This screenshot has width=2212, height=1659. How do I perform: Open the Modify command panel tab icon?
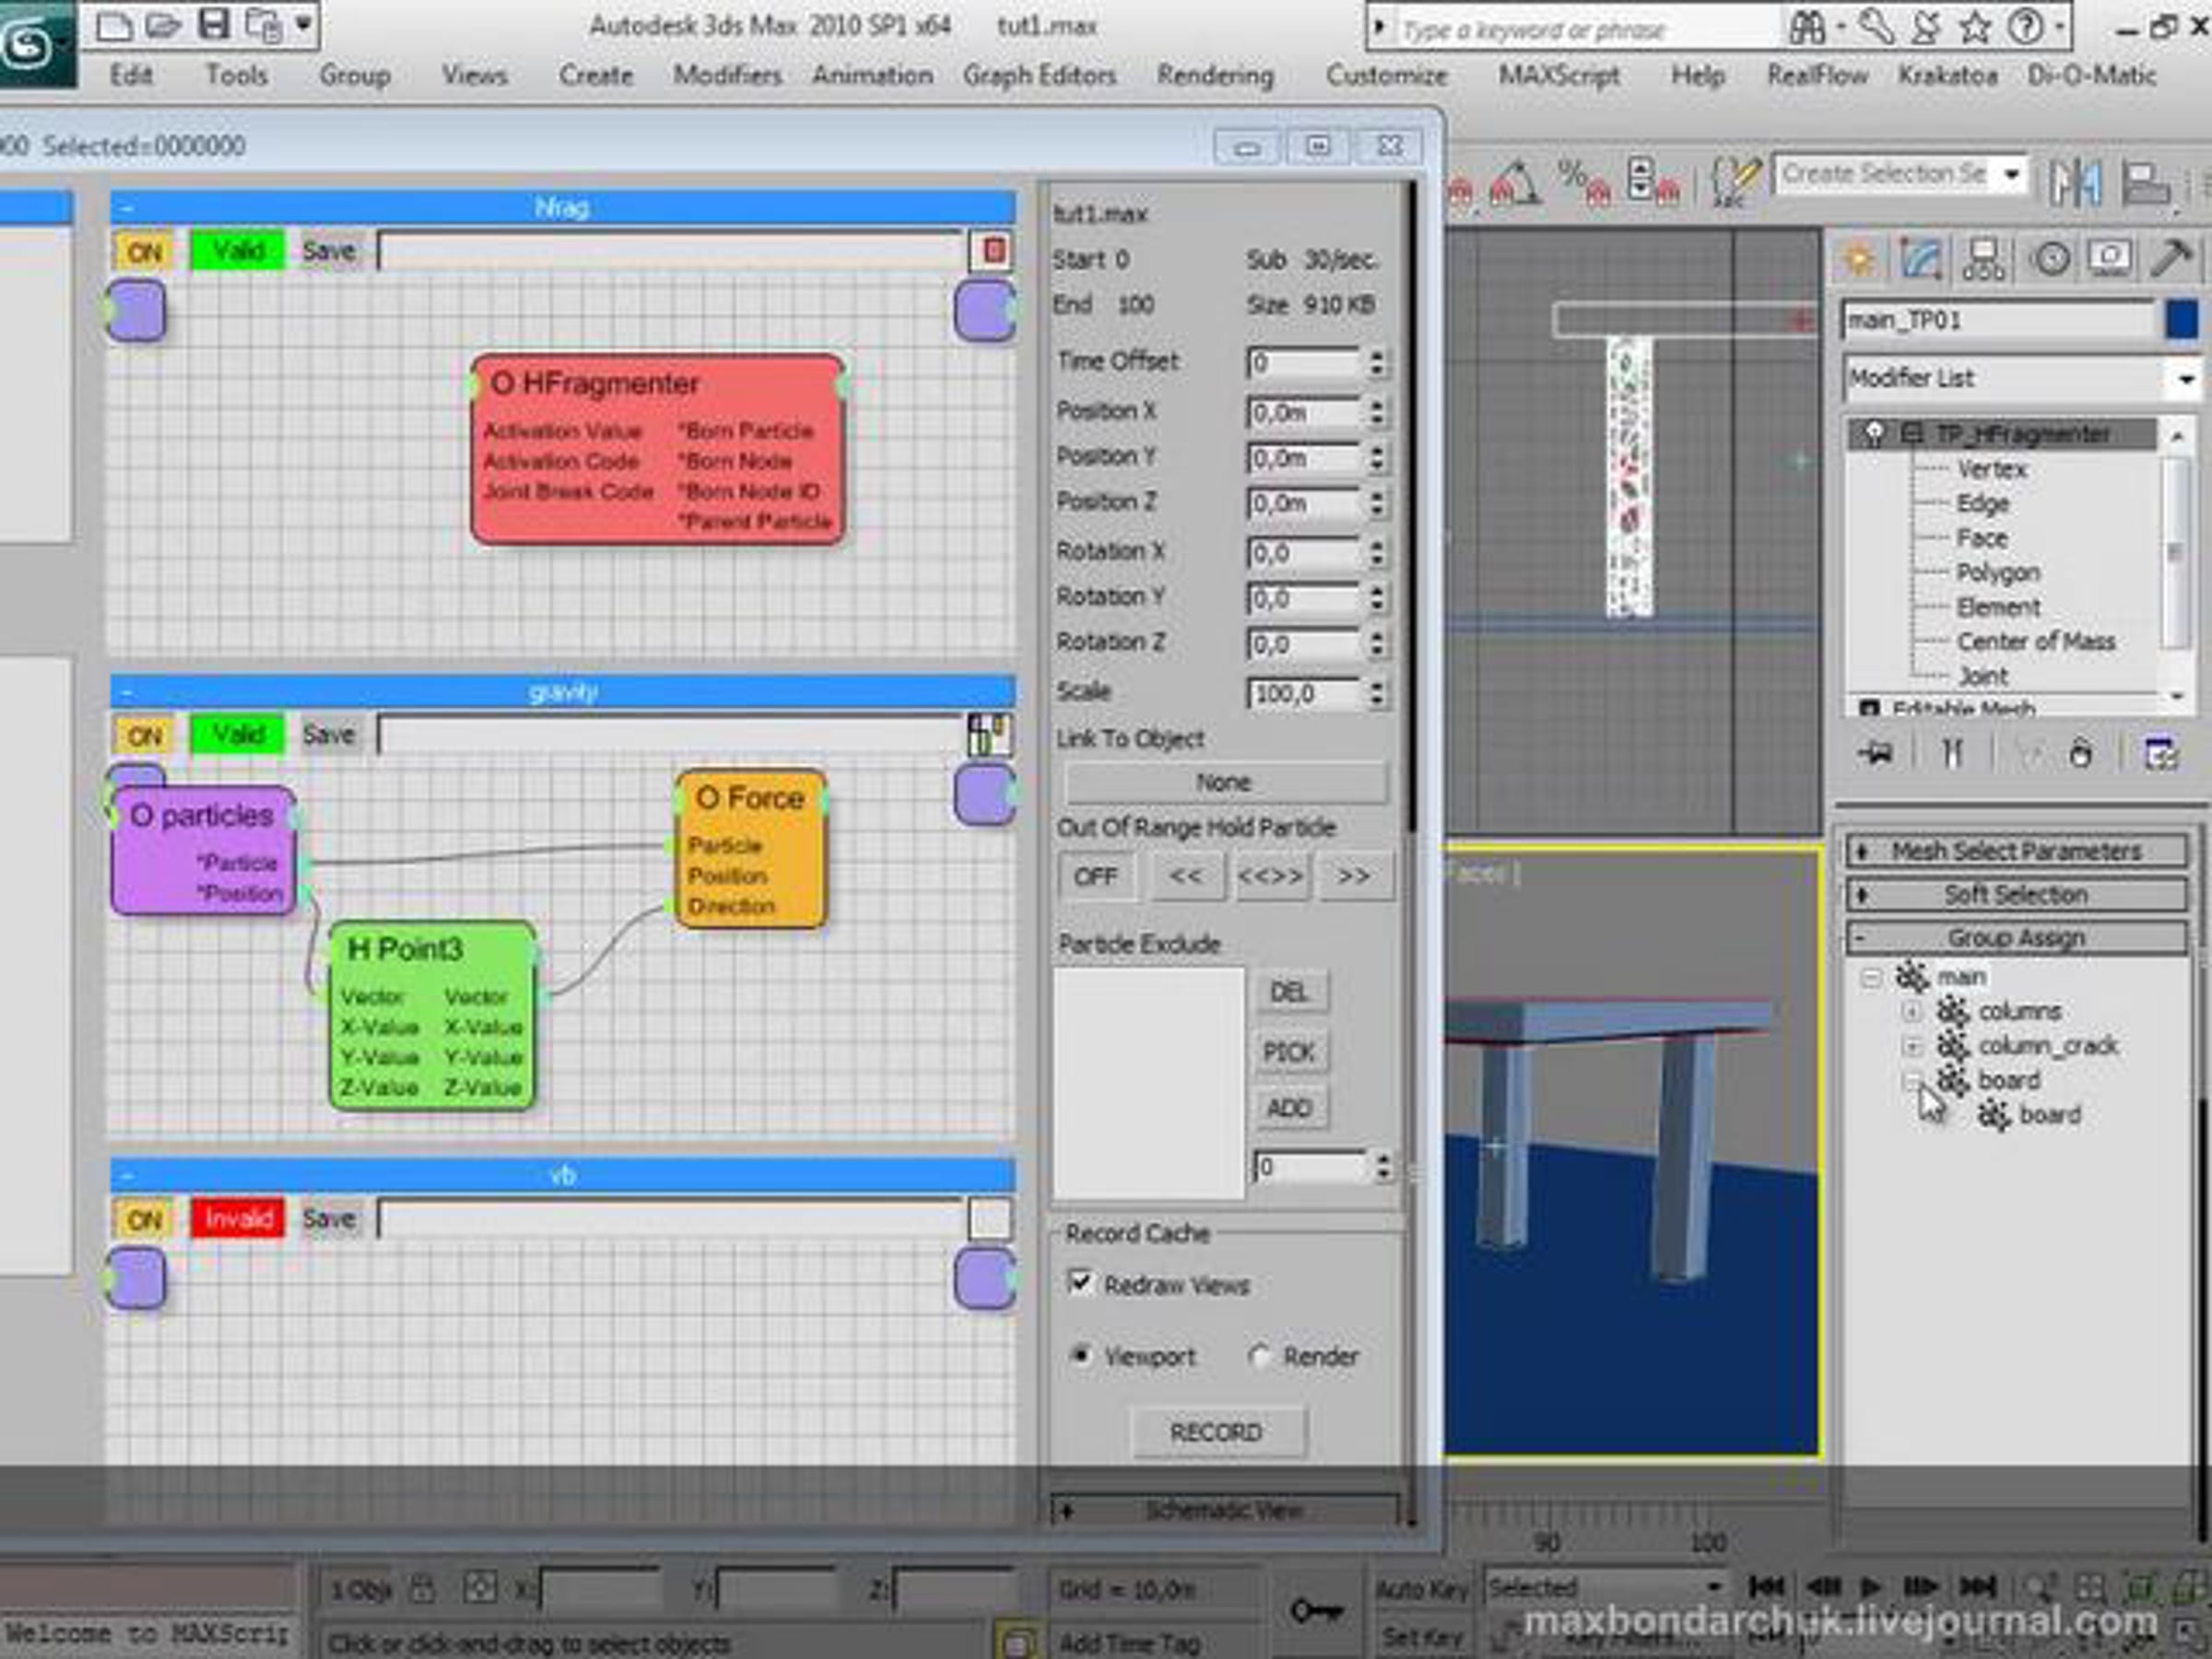coord(1921,260)
